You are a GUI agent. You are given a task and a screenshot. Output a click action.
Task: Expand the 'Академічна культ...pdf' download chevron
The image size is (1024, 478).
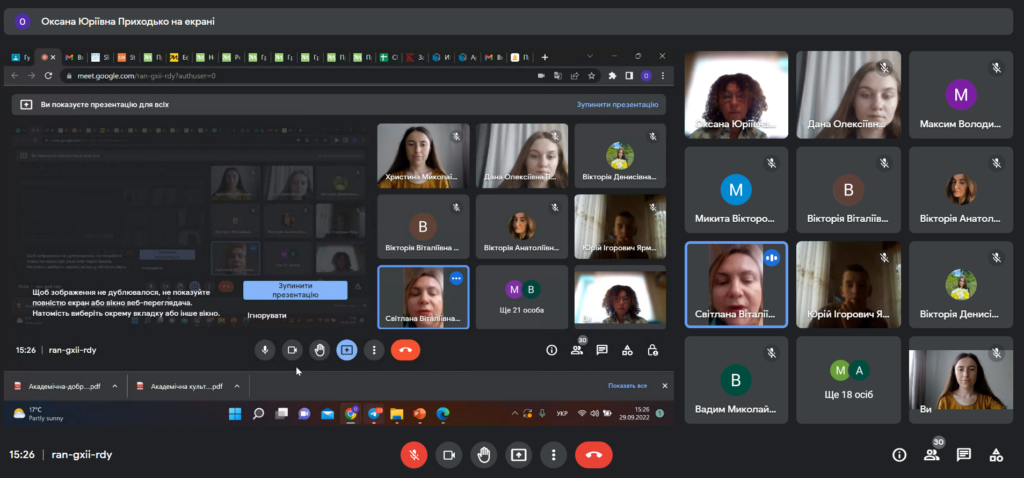coord(235,386)
